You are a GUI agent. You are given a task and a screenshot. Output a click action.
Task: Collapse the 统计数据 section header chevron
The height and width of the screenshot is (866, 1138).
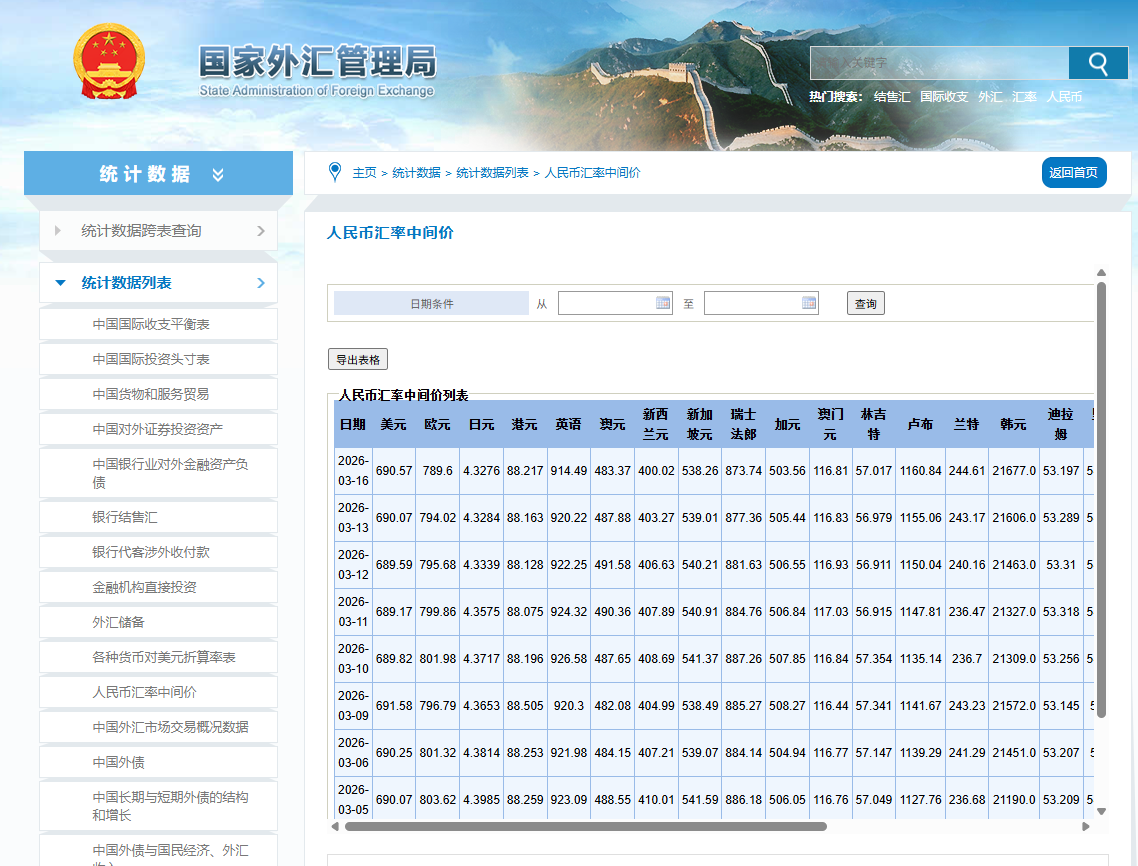click(218, 175)
